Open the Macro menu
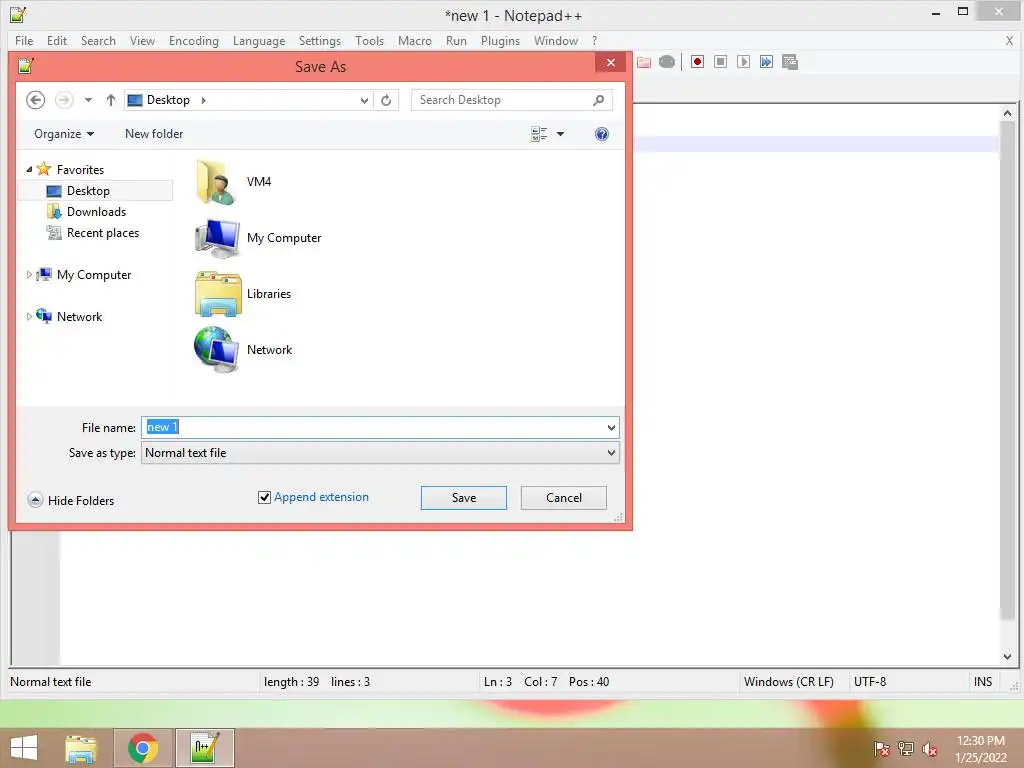1024x768 pixels. 415,40
